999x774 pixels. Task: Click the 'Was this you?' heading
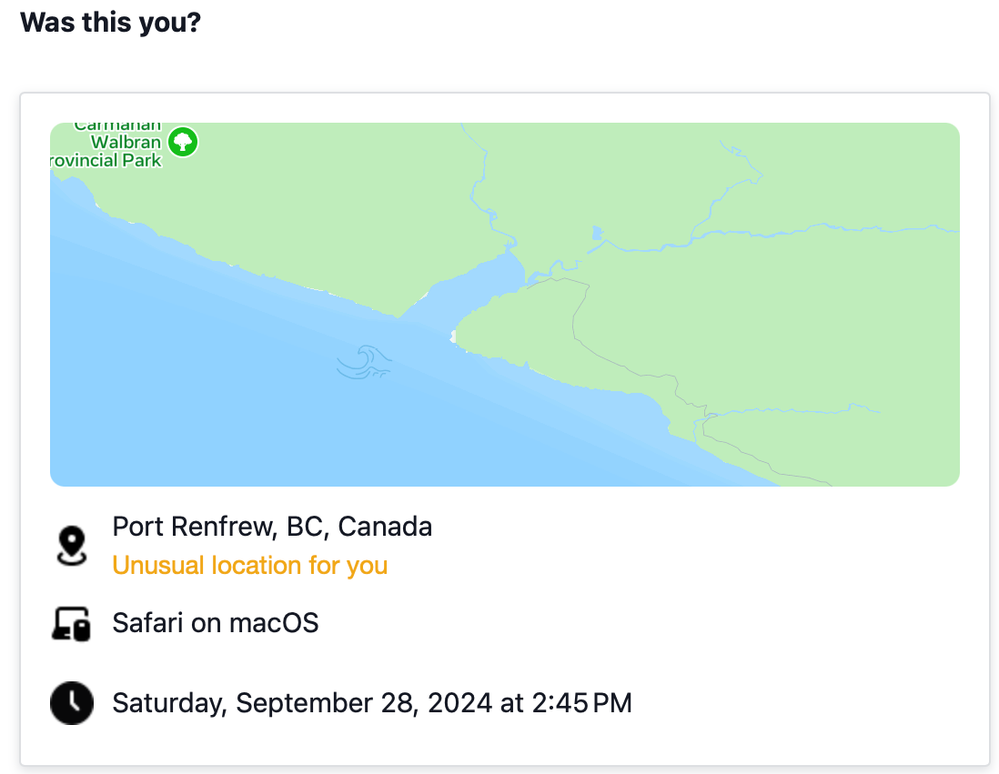[x=110, y=22]
